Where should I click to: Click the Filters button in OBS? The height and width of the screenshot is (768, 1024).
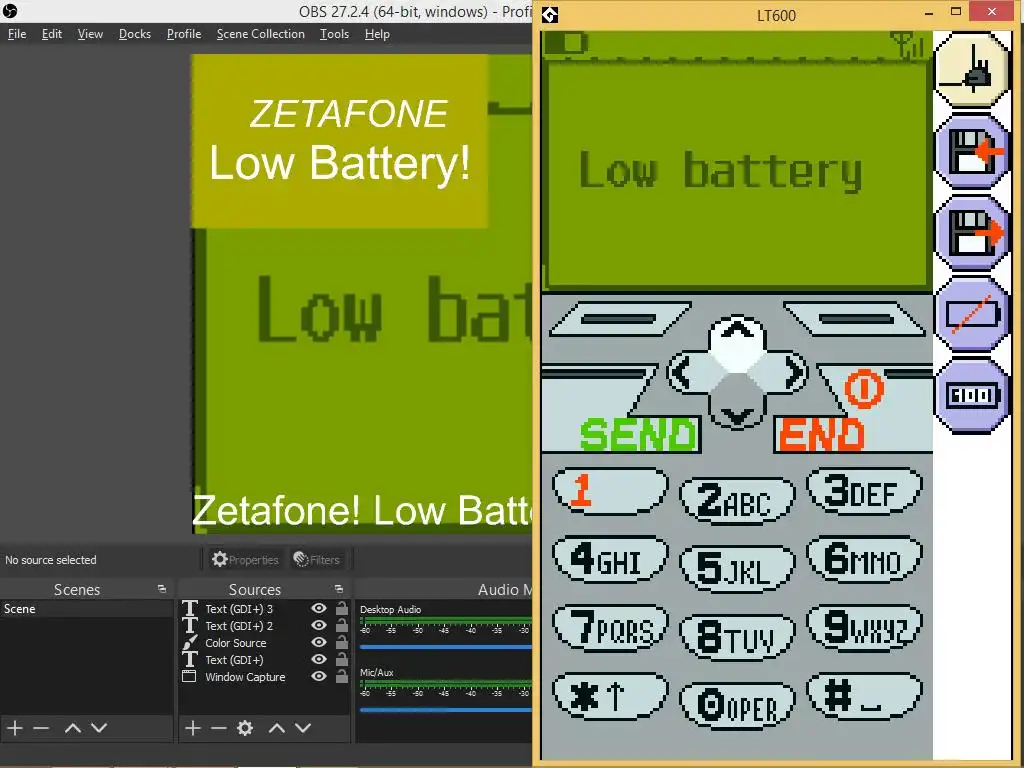pos(317,560)
